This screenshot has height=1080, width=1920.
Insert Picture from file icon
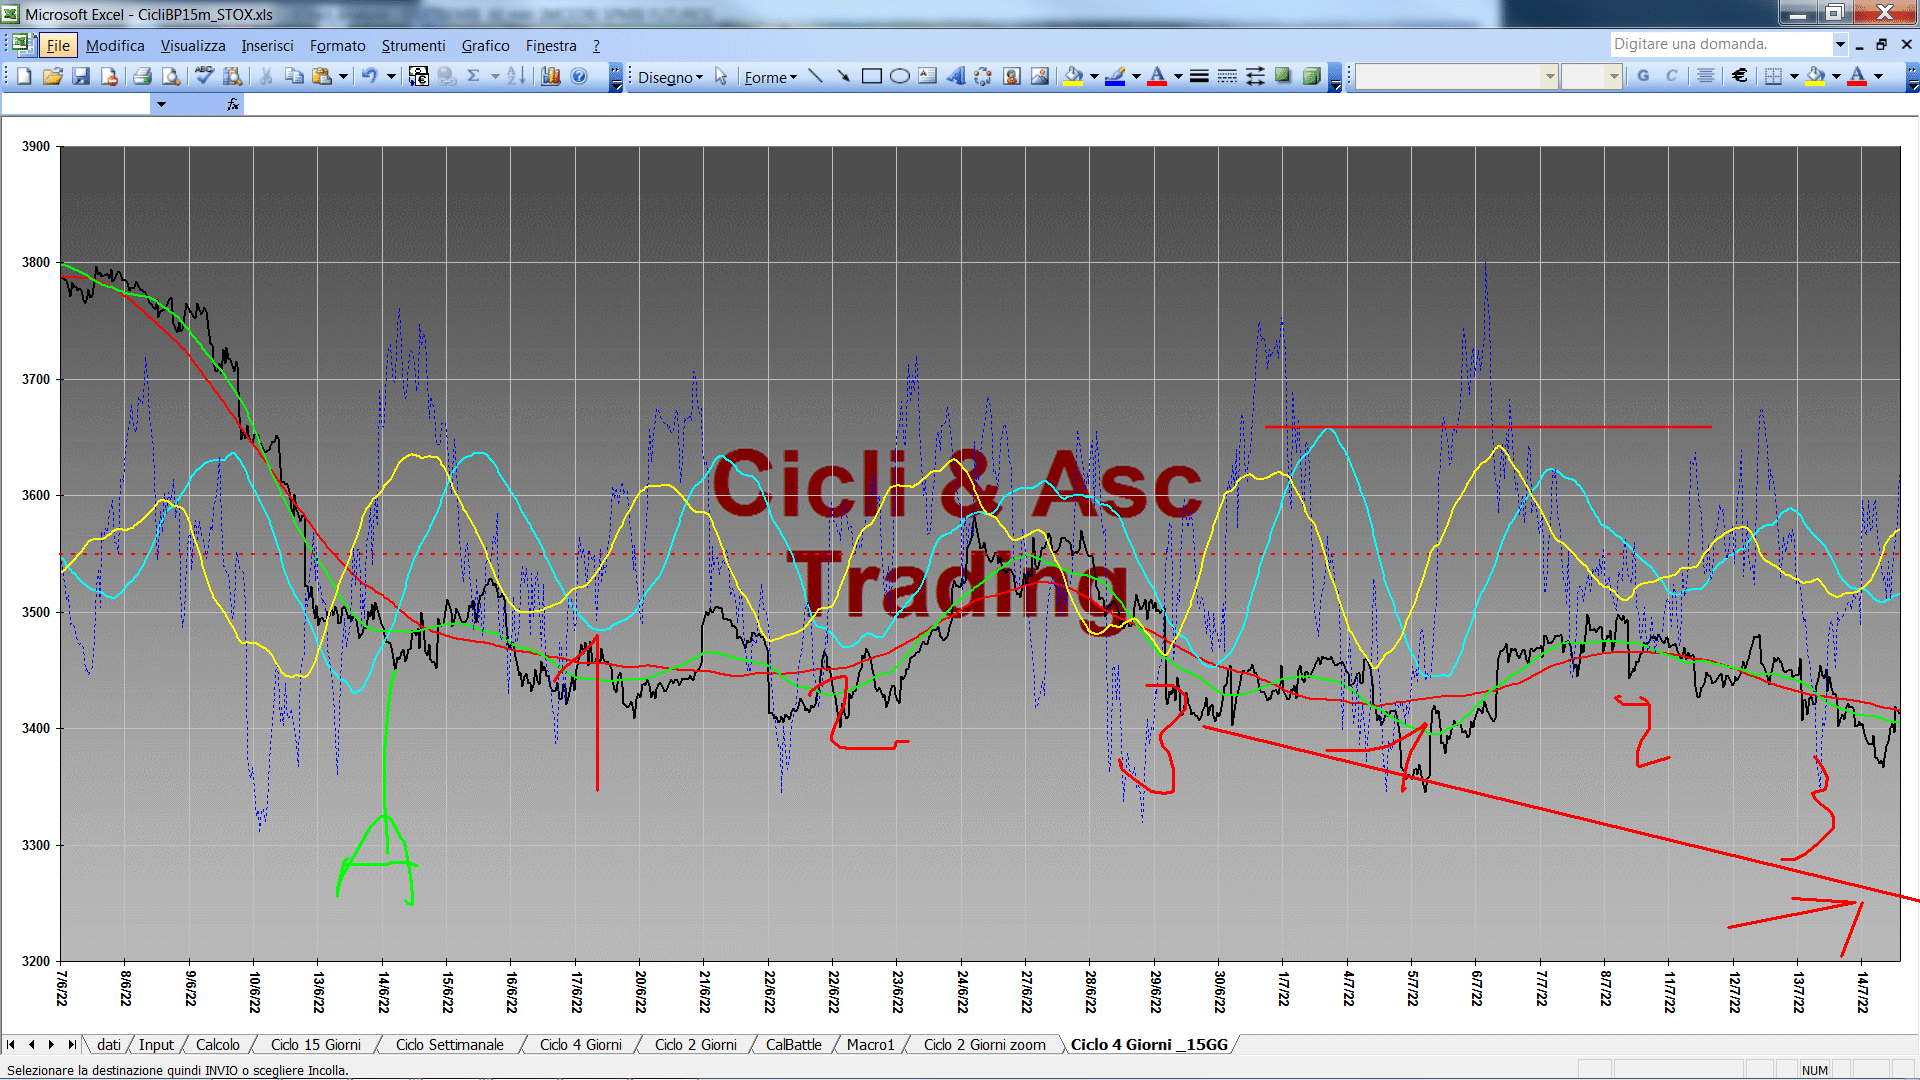1040,76
